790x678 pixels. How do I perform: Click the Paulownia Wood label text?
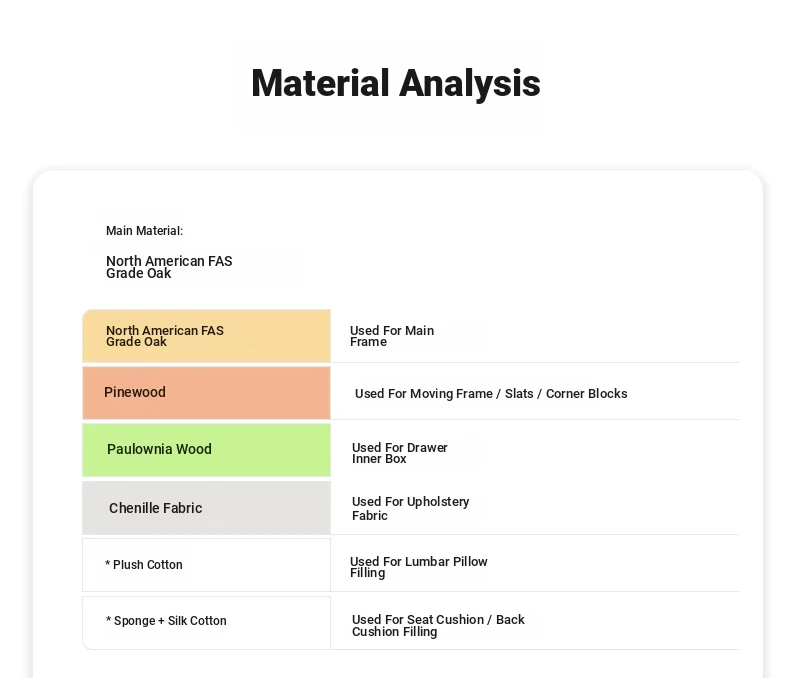tap(159, 449)
